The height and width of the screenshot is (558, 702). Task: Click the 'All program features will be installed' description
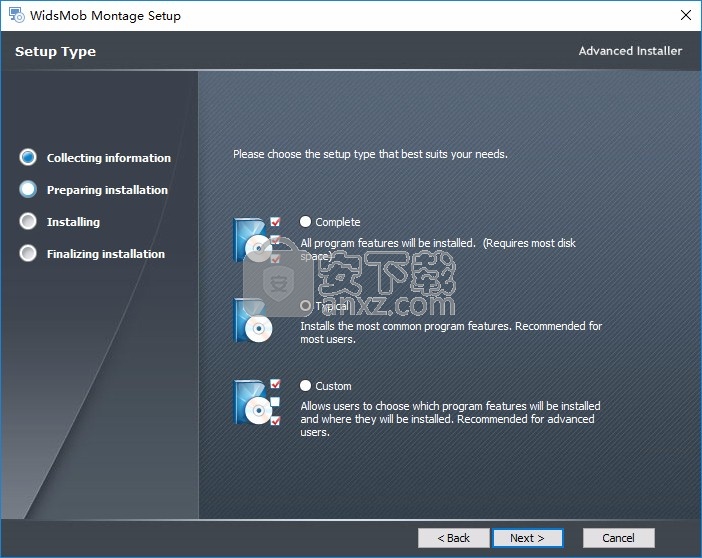click(438, 249)
